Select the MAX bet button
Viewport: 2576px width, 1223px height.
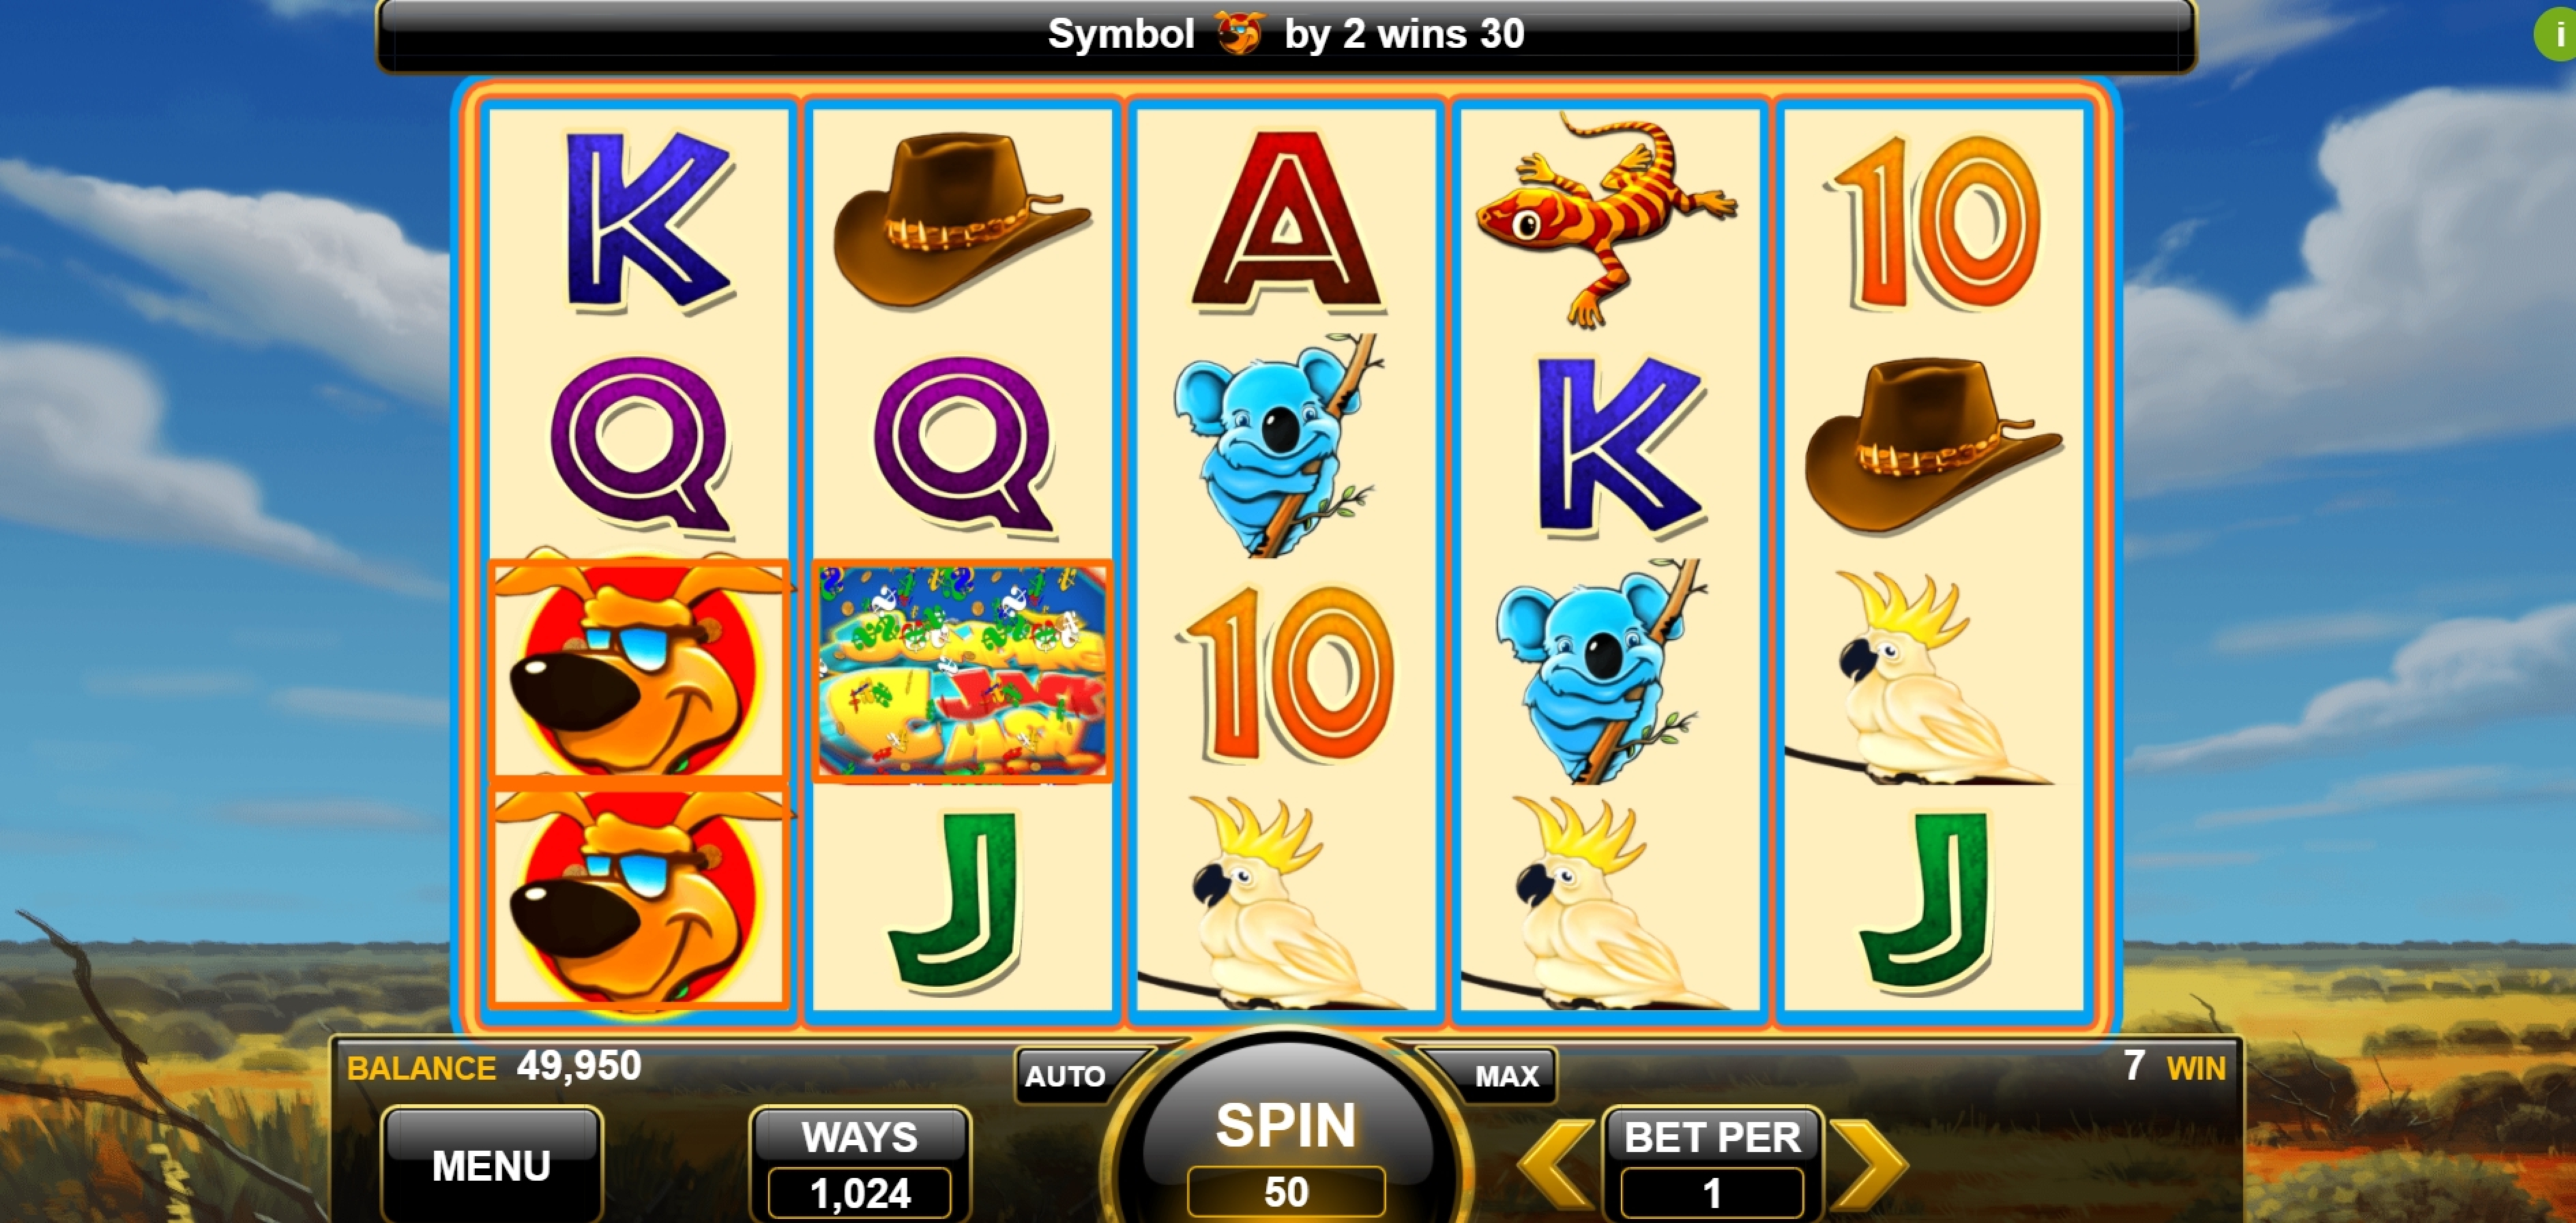tap(1505, 1075)
